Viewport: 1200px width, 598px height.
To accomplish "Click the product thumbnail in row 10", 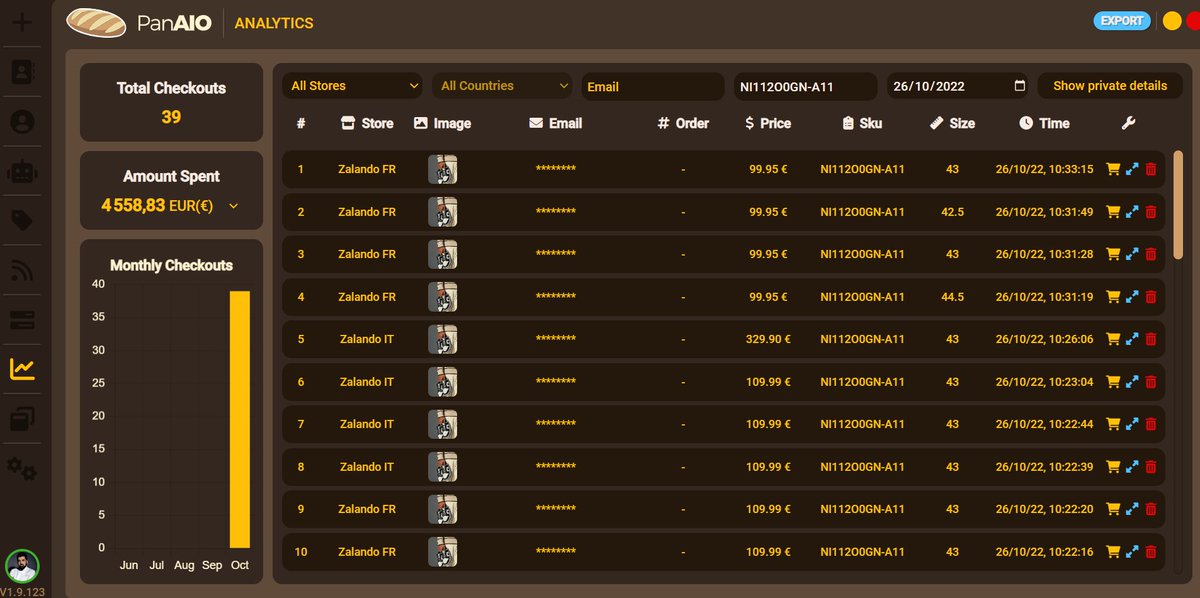I will pos(443,552).
